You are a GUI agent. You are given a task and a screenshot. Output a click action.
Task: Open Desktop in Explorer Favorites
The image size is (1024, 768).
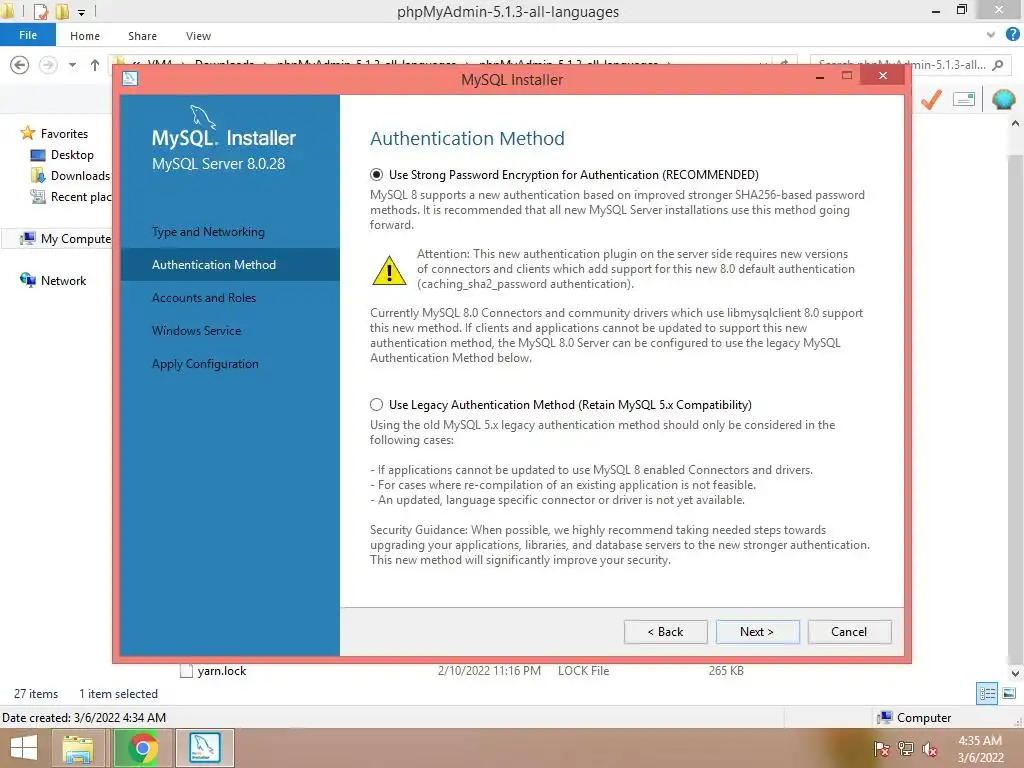pyautogui.click(x=72, y=155)
